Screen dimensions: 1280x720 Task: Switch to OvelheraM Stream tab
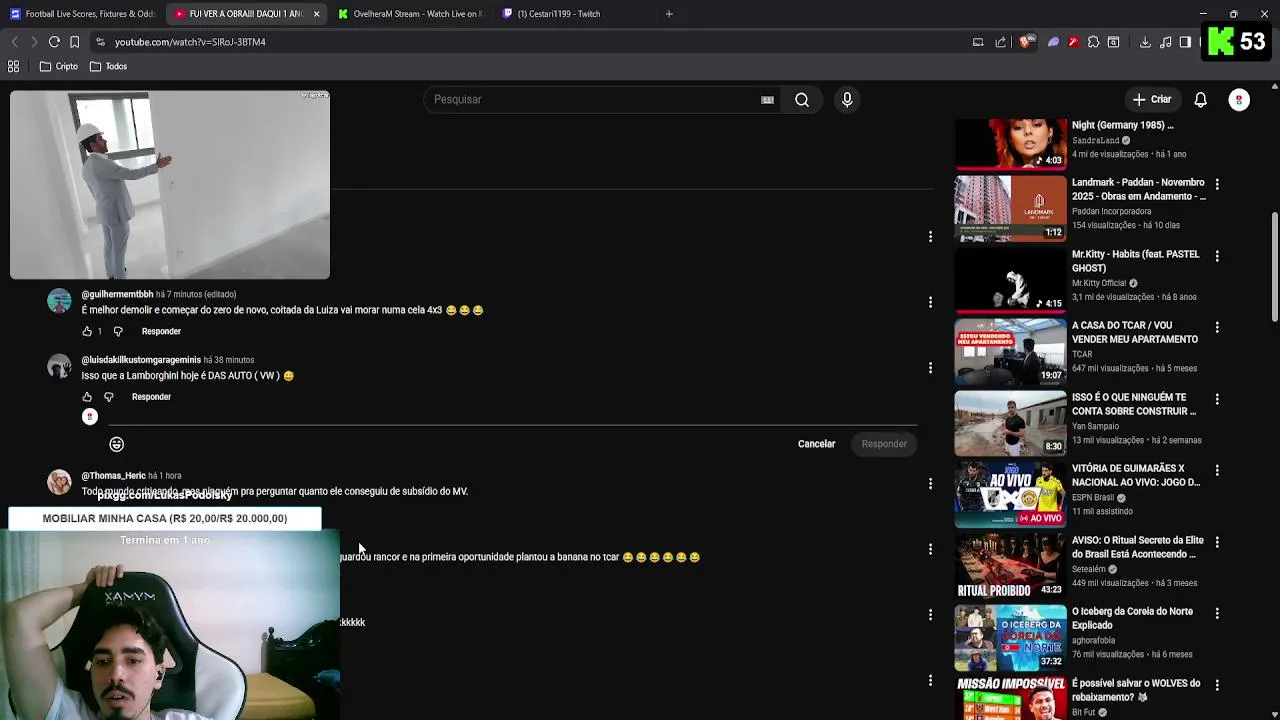410,14
